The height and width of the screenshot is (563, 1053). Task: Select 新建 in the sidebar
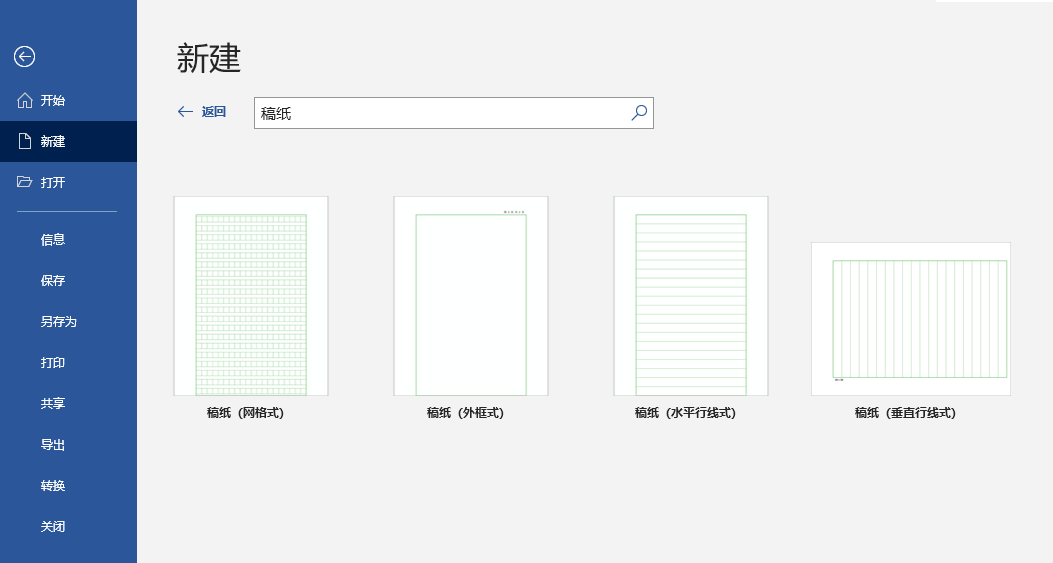pyautogui.click(x=68, y=141)
